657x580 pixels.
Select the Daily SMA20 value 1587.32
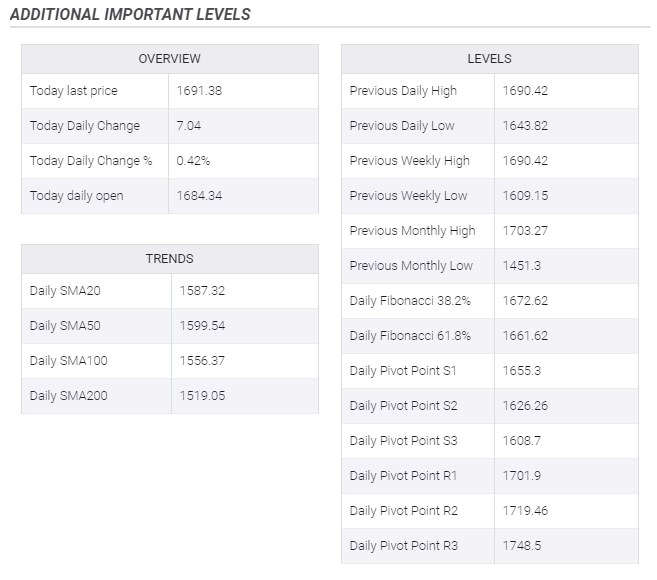pos(202,291)
